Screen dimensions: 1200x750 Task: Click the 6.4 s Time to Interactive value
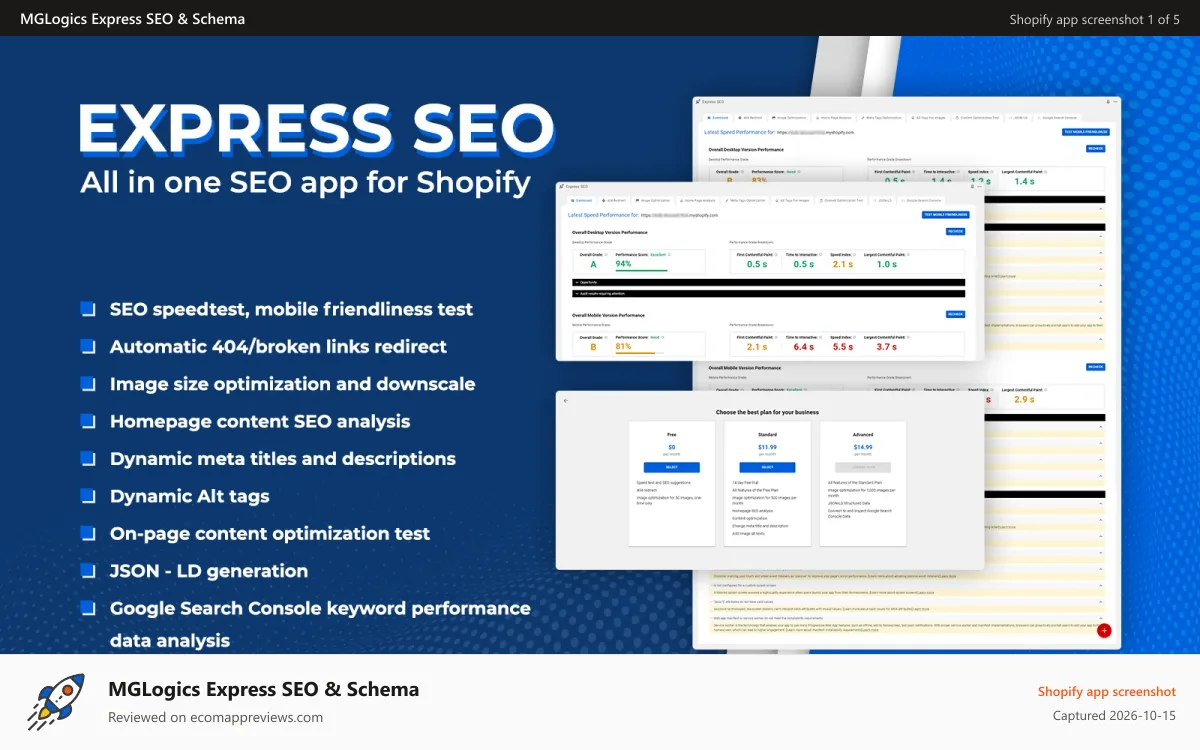[804, 347]
